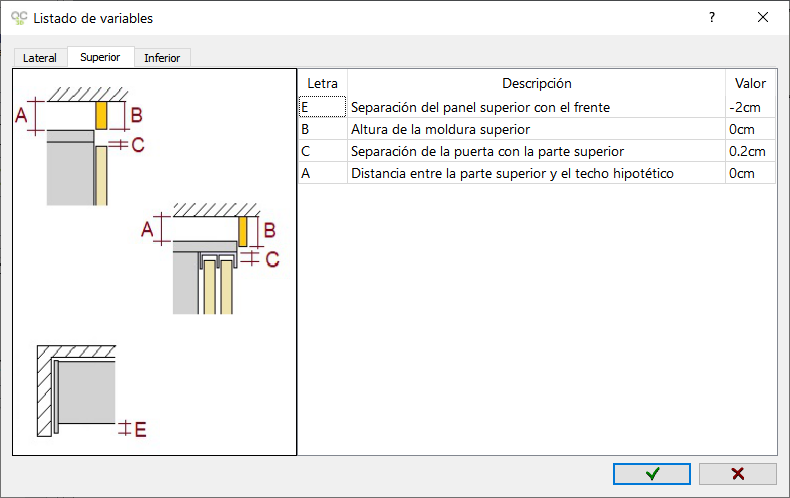Select the letter E cell
The width and height of the screenshot is (790, 498).
pos(322,107)
